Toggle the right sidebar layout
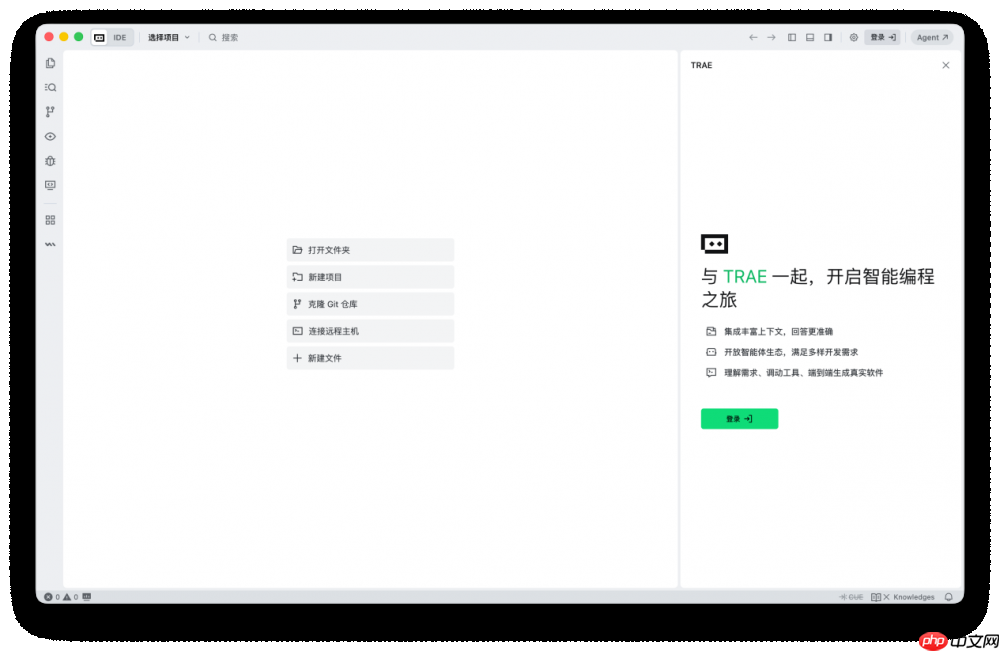Image resolution: width=1000 pixels, height=651 pixels. click(x=828, y=38)
